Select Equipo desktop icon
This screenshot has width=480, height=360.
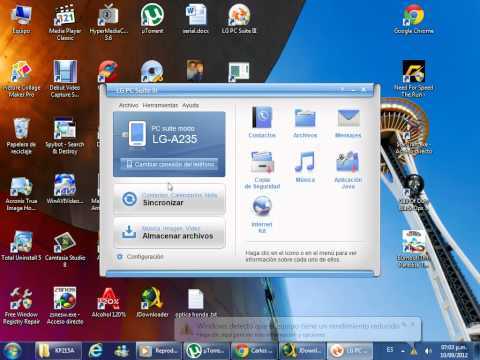tap(21, 19)
